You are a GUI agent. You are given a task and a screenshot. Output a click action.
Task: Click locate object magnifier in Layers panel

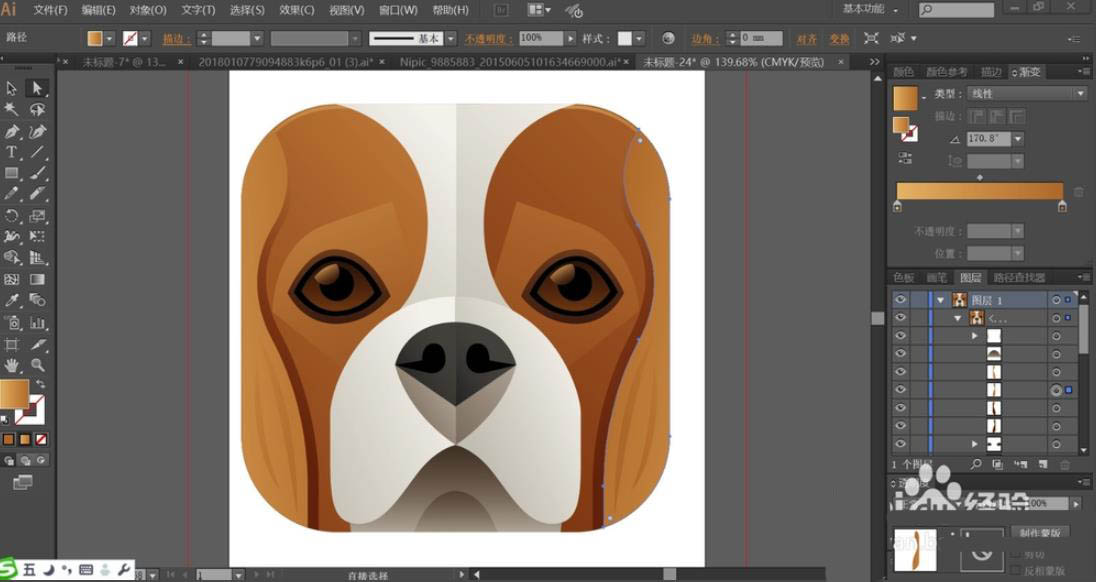976,464
